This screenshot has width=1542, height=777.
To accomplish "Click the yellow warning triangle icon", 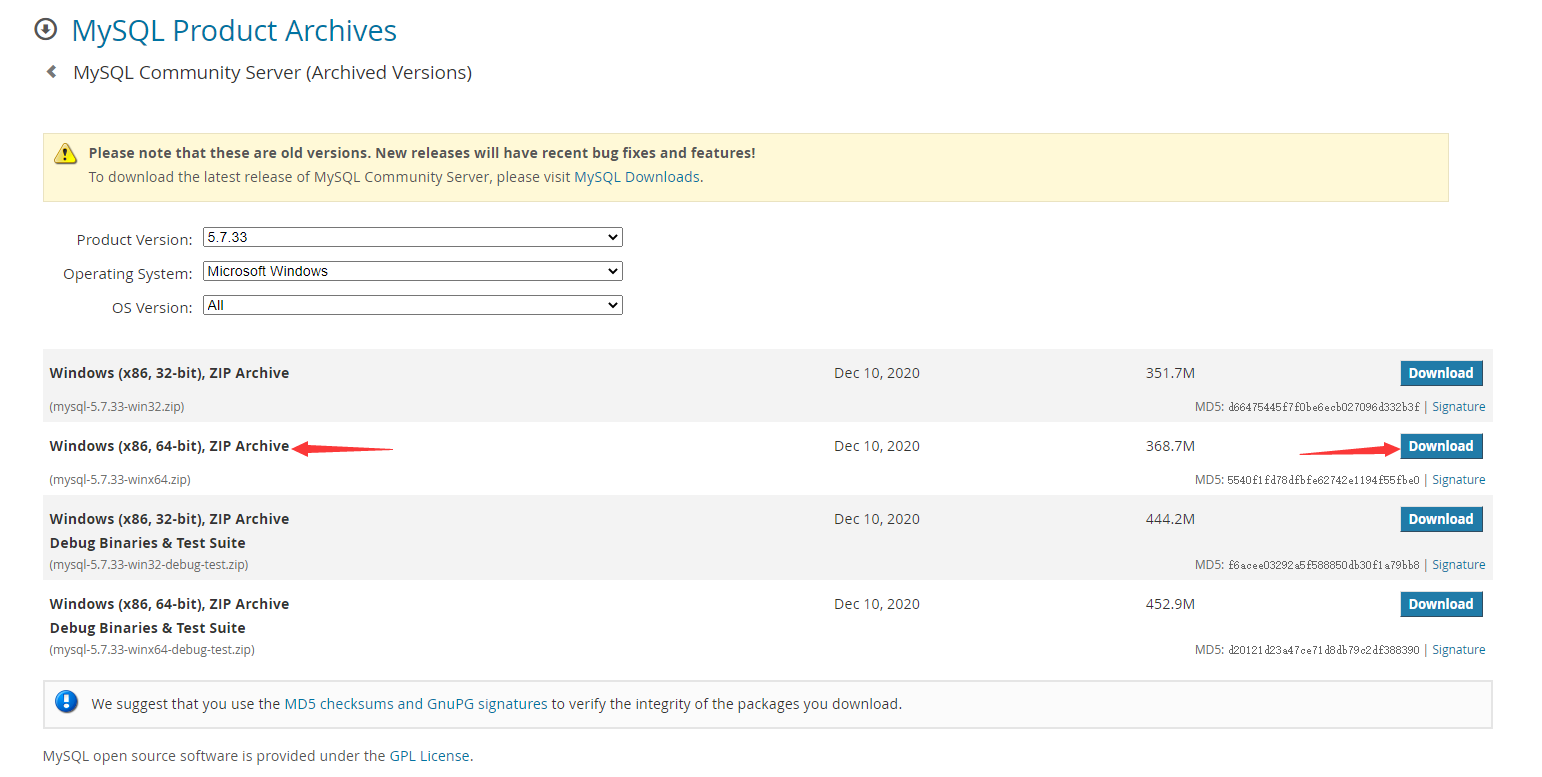I will click(x=66, y=154).
